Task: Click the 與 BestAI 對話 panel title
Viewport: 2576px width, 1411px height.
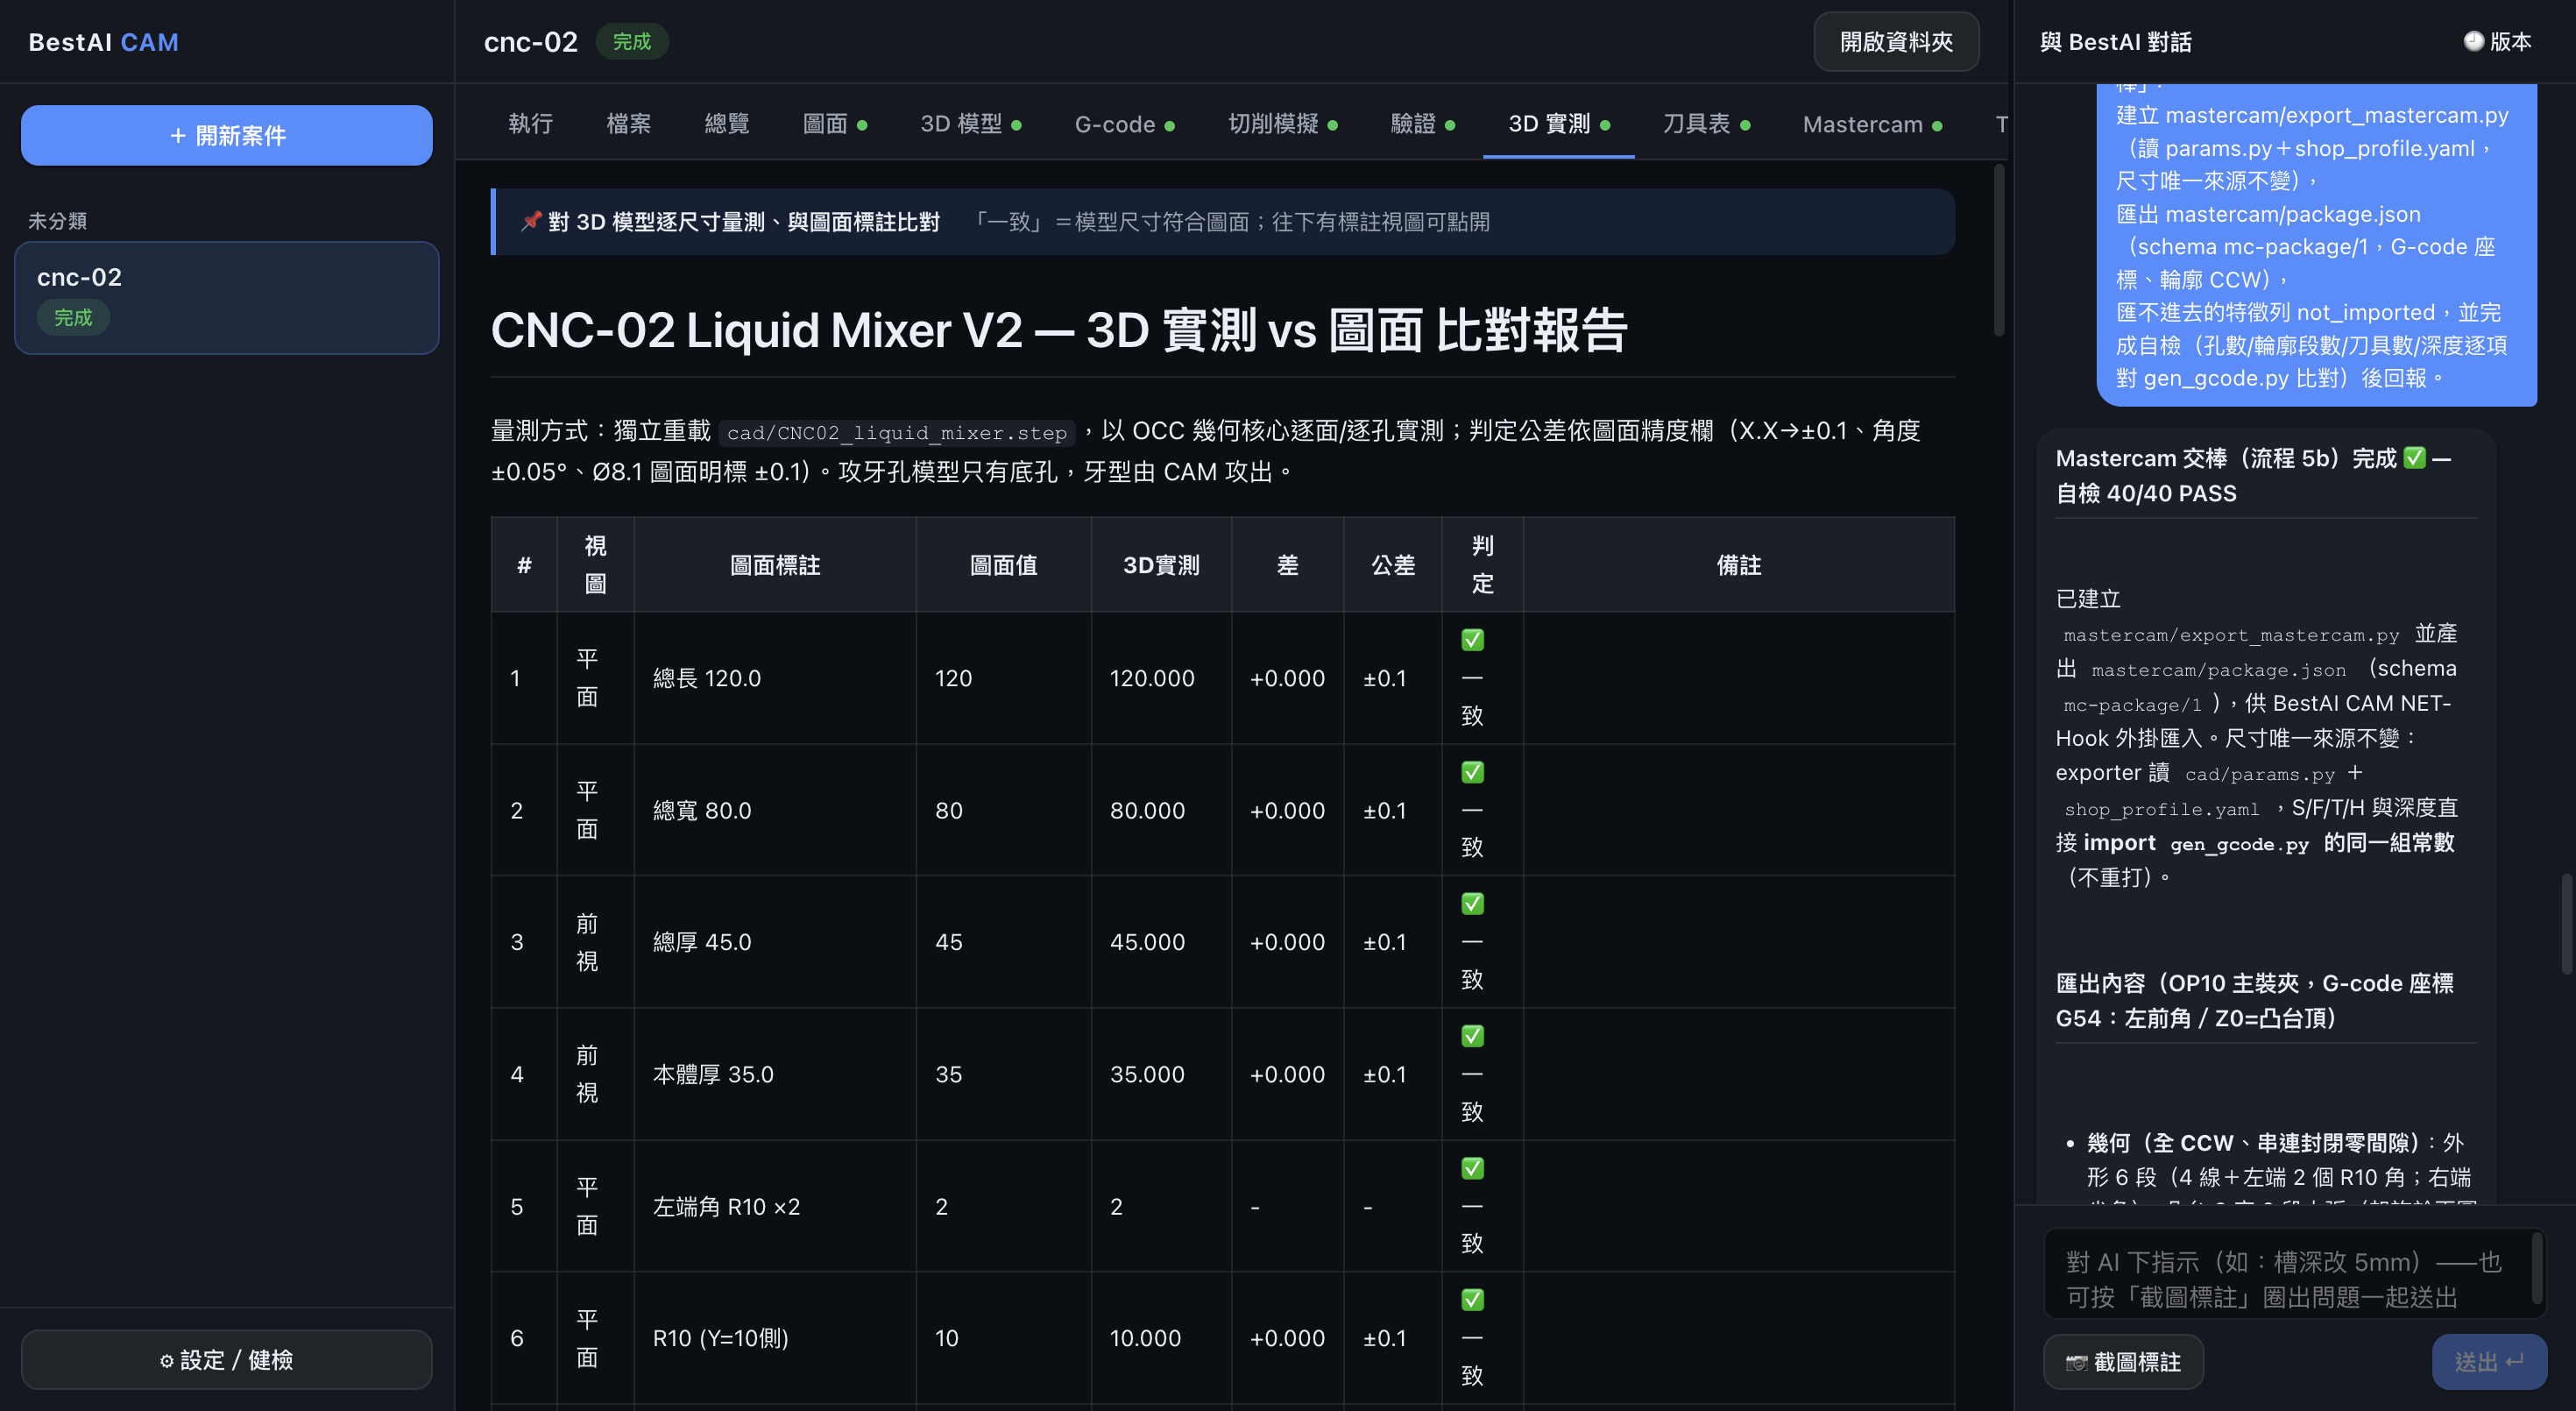Action: coord(2116,42)
